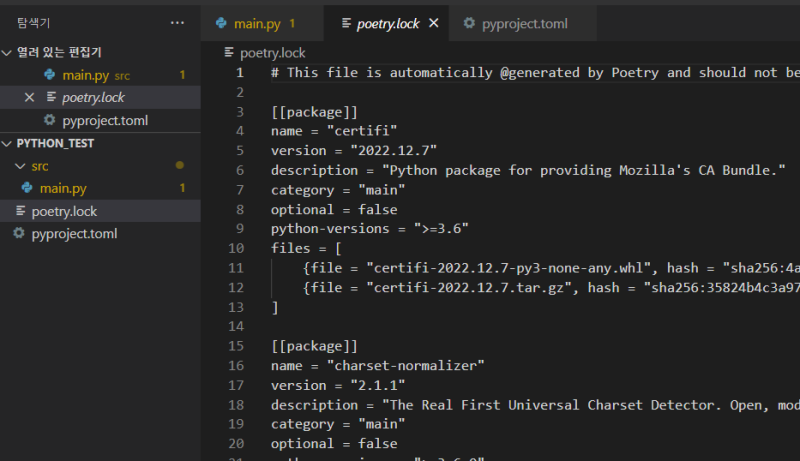Screen dimensions: 800x461
Task: Click line number 10 in the gutter
Action: 236,248
